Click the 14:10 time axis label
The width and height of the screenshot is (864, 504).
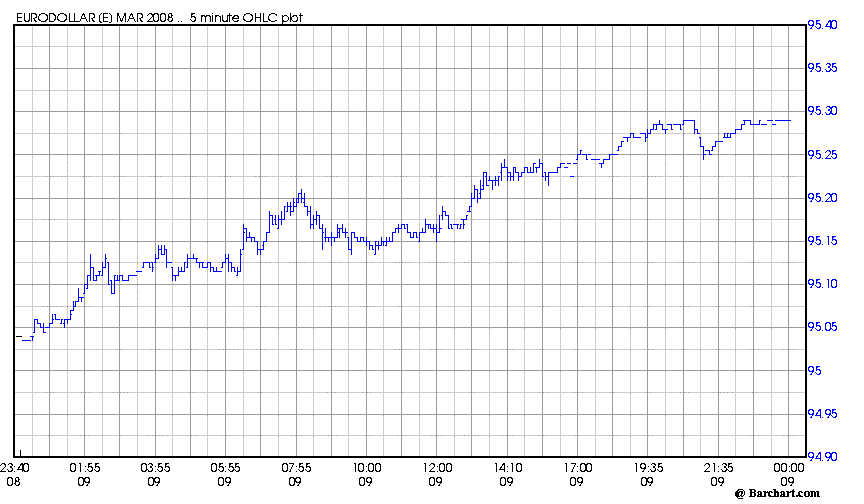coord(507,468)
